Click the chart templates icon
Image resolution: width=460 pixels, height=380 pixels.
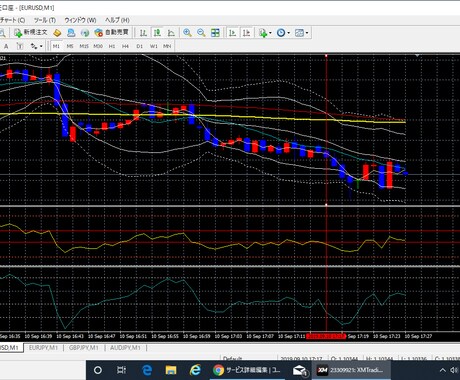(x=299, y=33)
